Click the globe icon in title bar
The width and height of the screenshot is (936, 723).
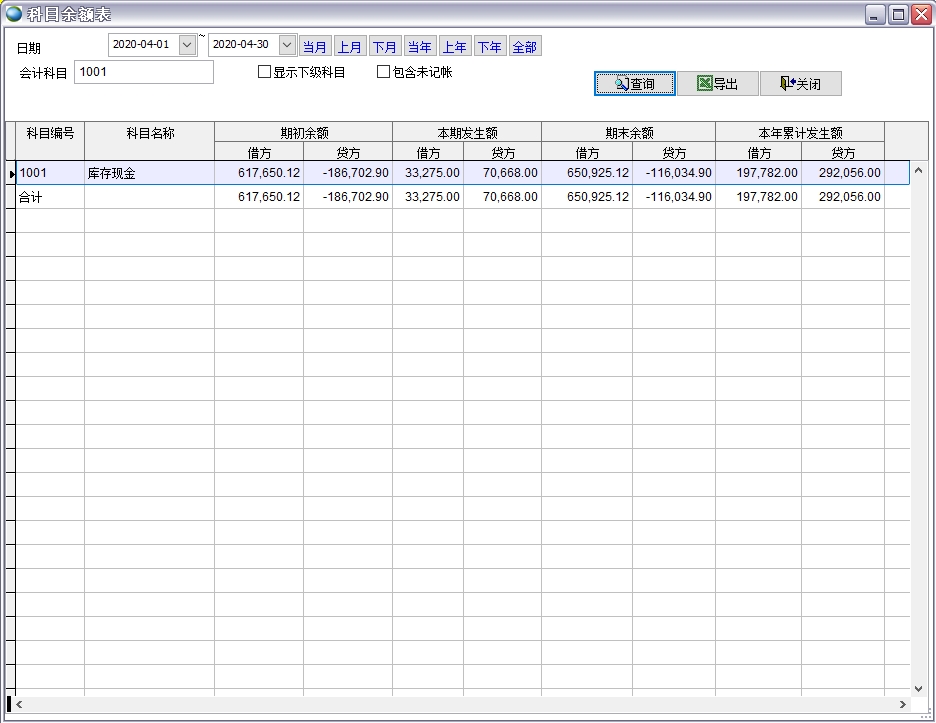click(x=14, y=14)
